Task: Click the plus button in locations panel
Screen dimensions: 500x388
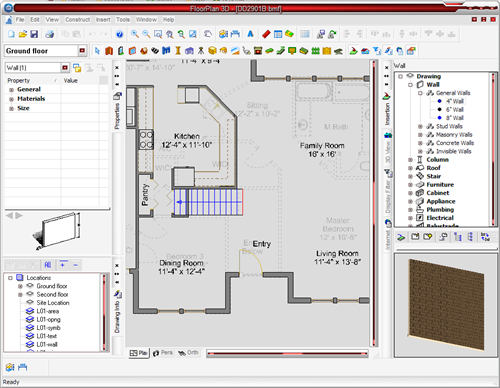Action: click(63, 265)
